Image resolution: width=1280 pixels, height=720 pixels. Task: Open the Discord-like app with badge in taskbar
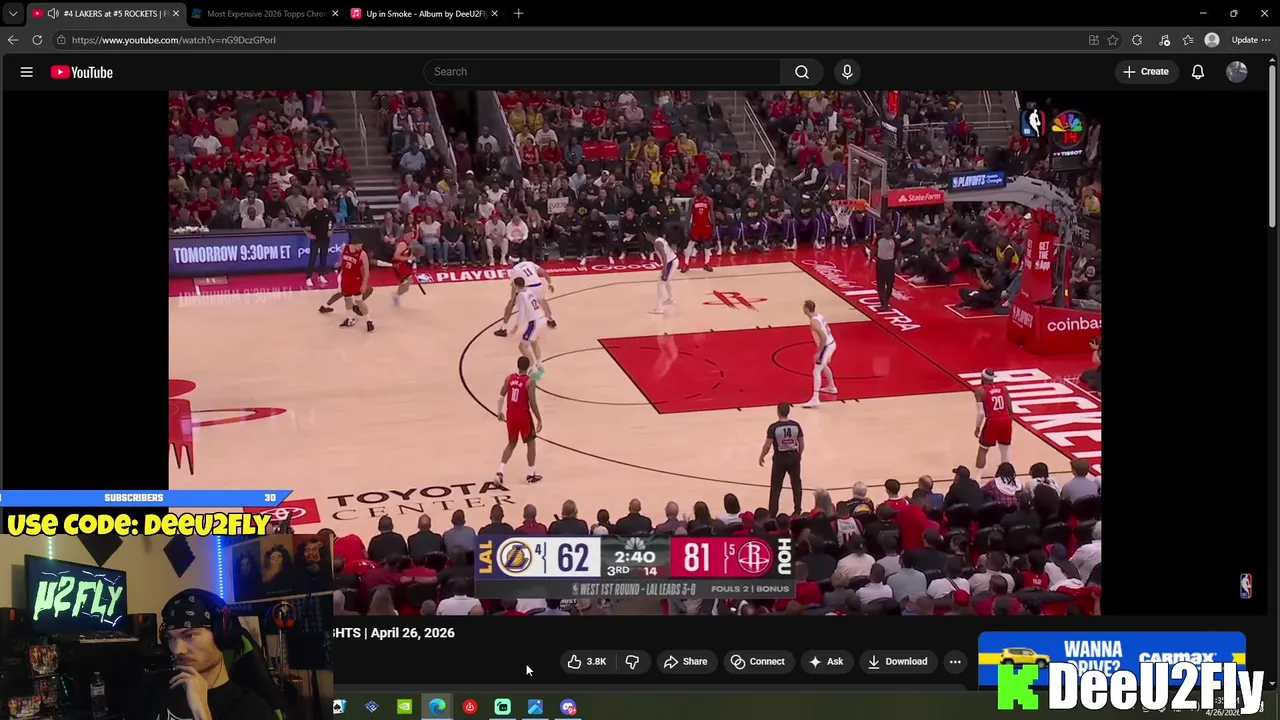coord(568,707)
